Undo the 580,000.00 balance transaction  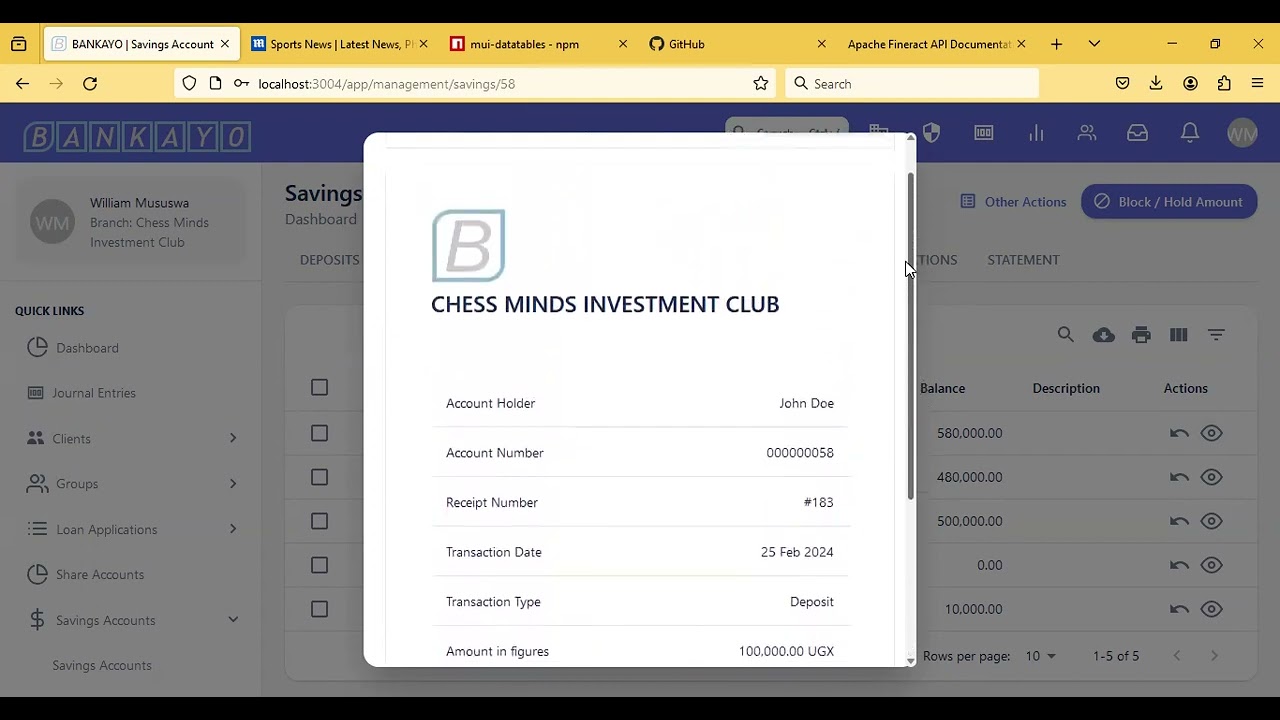(x=1179, y=433)
